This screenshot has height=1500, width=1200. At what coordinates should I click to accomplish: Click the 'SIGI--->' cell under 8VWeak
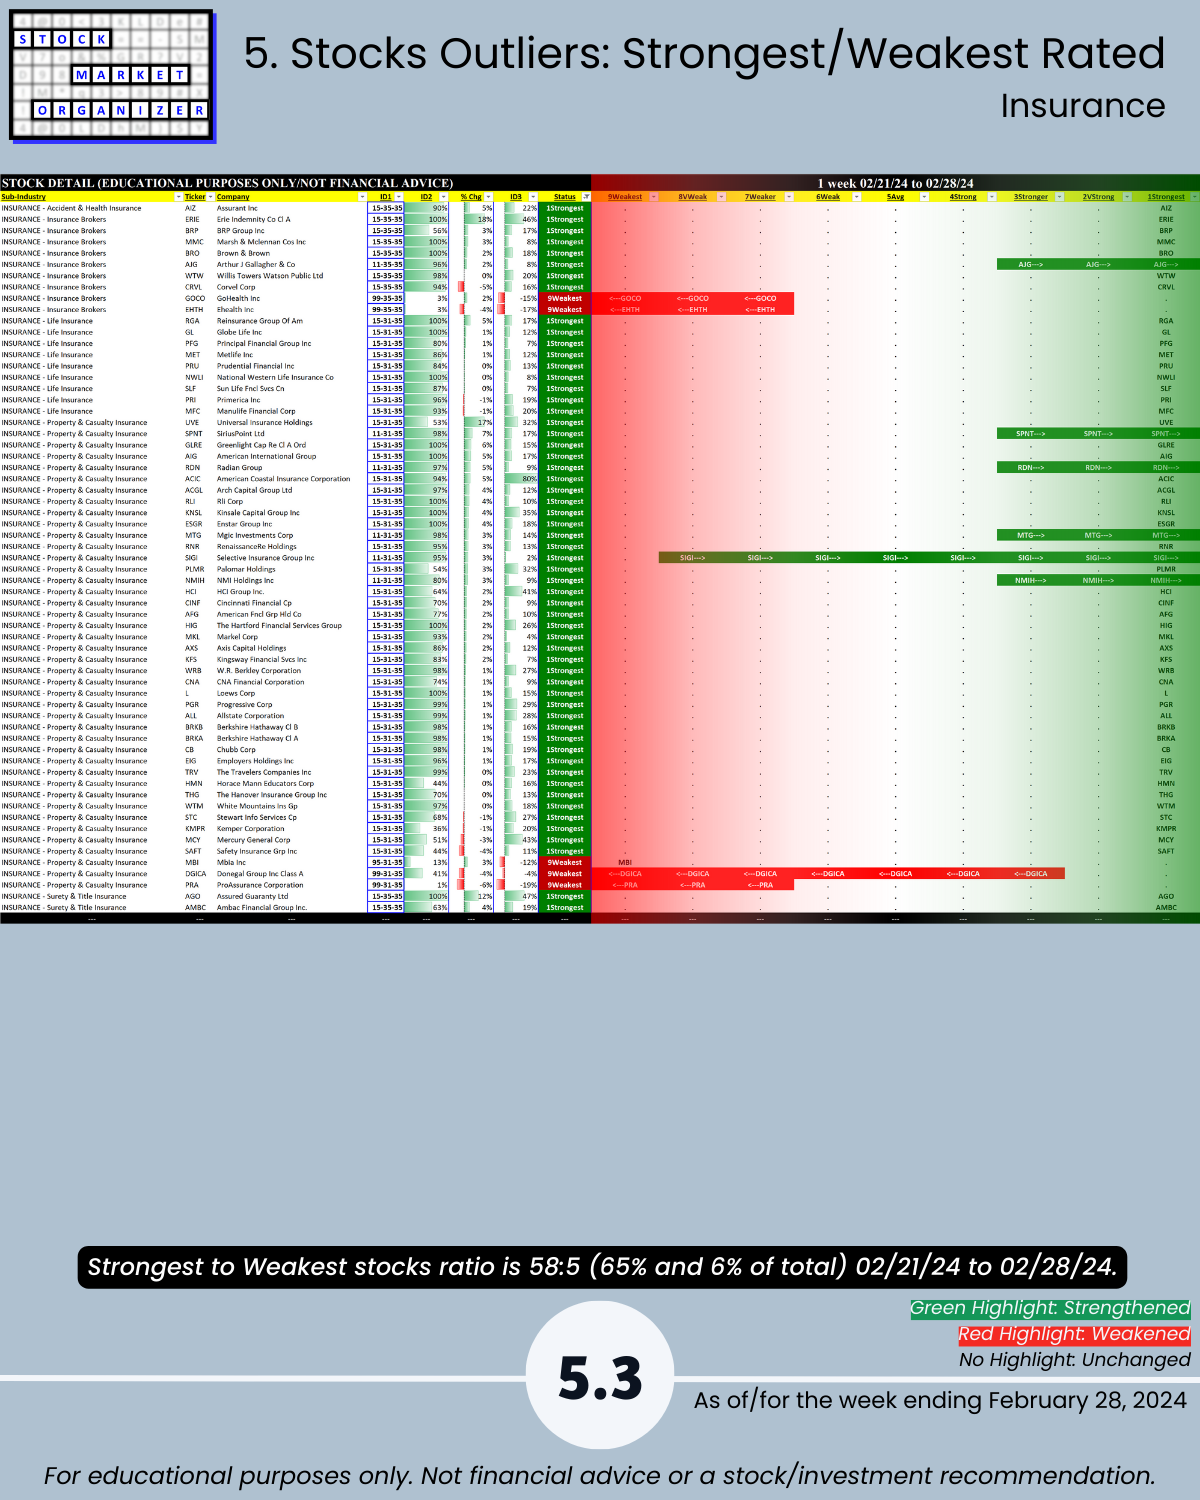pos(692,558)
